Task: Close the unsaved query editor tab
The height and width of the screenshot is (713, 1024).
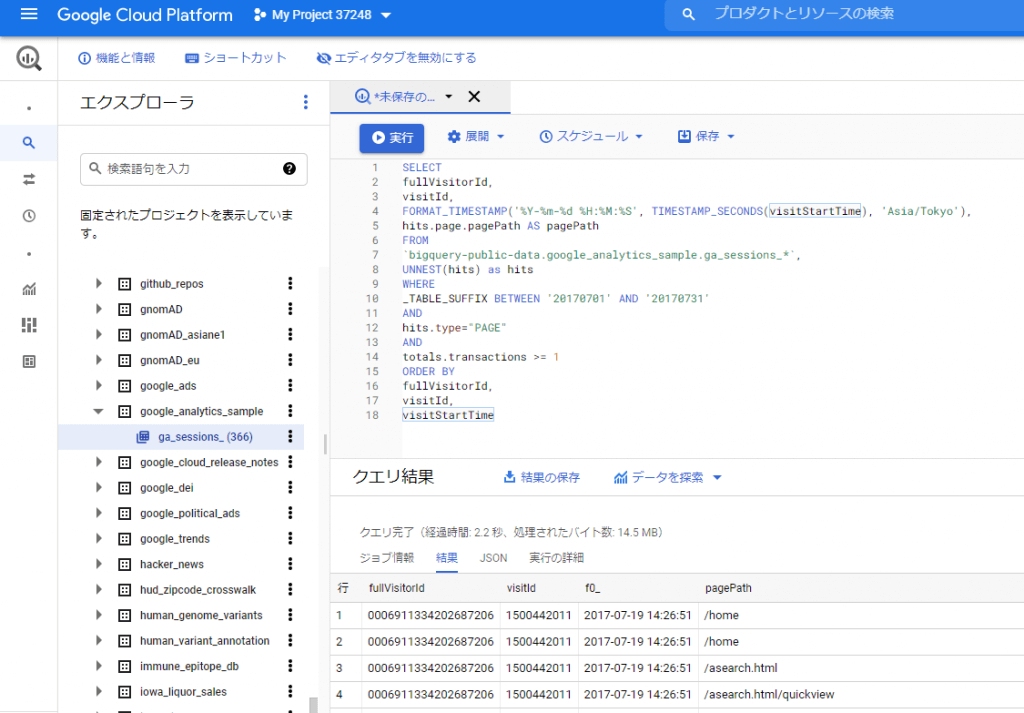Action: (x=474, y=97)
